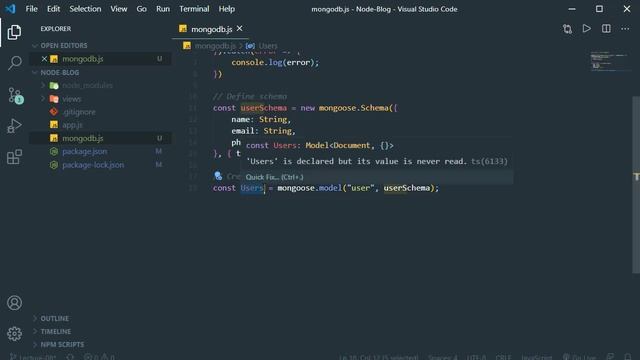Switch to the mongodb.js editor tab
Viewport: 640px width, 360px height.
(x=211, y=29)
